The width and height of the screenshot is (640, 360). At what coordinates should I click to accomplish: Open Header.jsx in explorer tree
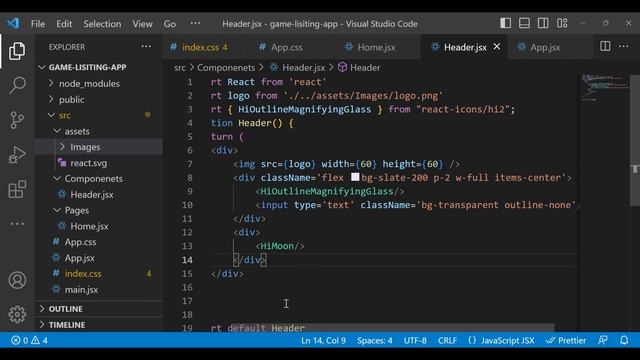[92, 195]
